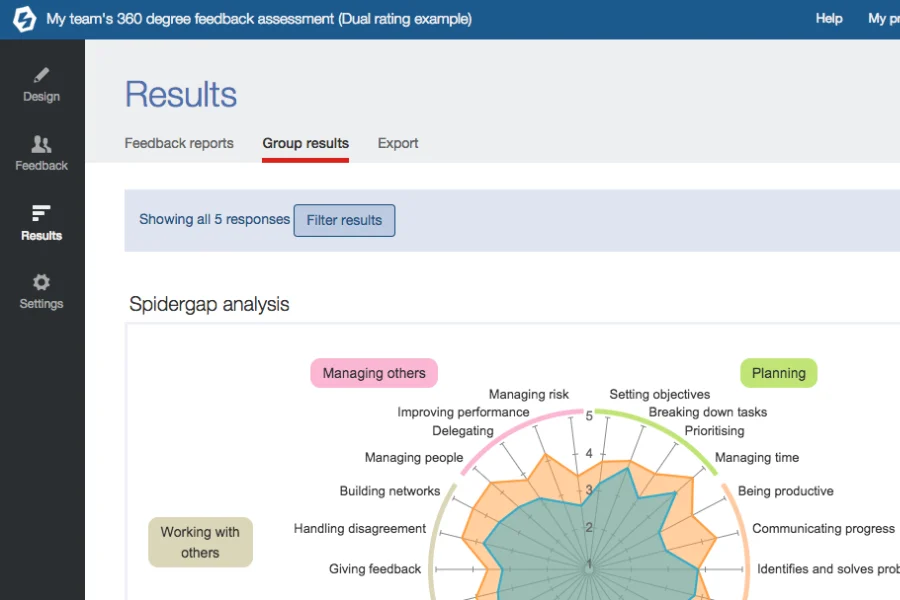Image resolution: width=900 pixels, height=600 pixels.
Task: Select the Results bars icon
Action: pos(41,213)
